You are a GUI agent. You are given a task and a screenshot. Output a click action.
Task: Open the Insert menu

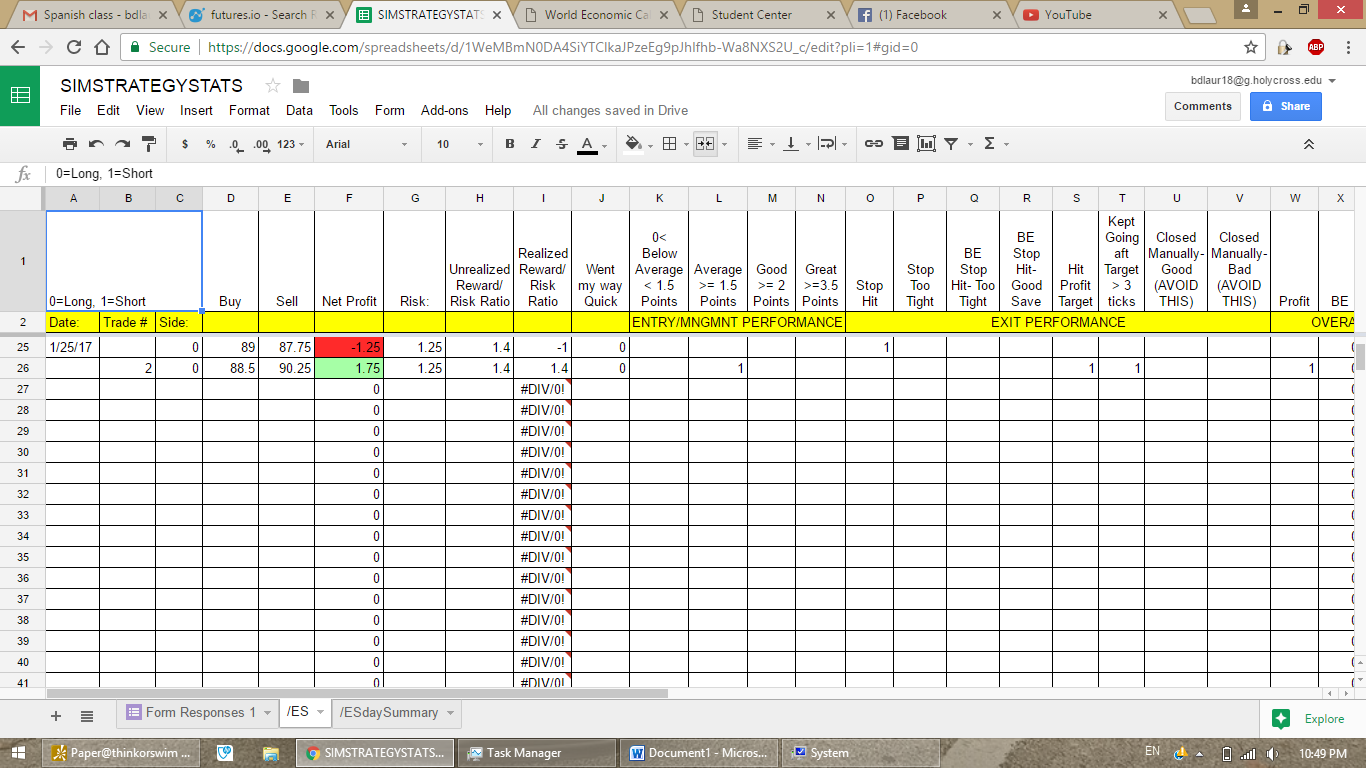tap(196, 110)
